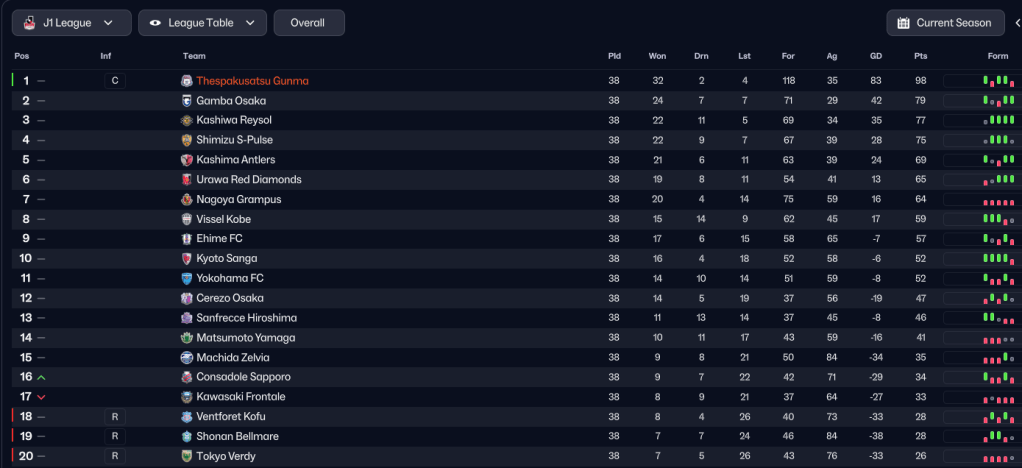Sort table by Pts column header
The height and width of the screenshot is (468, 1022).
coord(920,56)
